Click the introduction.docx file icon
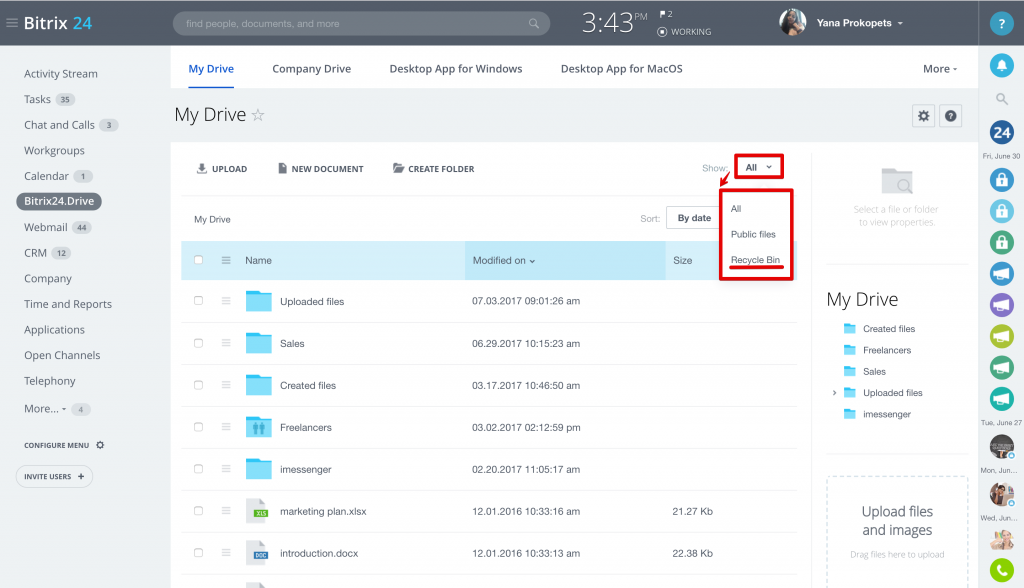1024x588 pixels. pyautogui.click(x=257, y=552)
